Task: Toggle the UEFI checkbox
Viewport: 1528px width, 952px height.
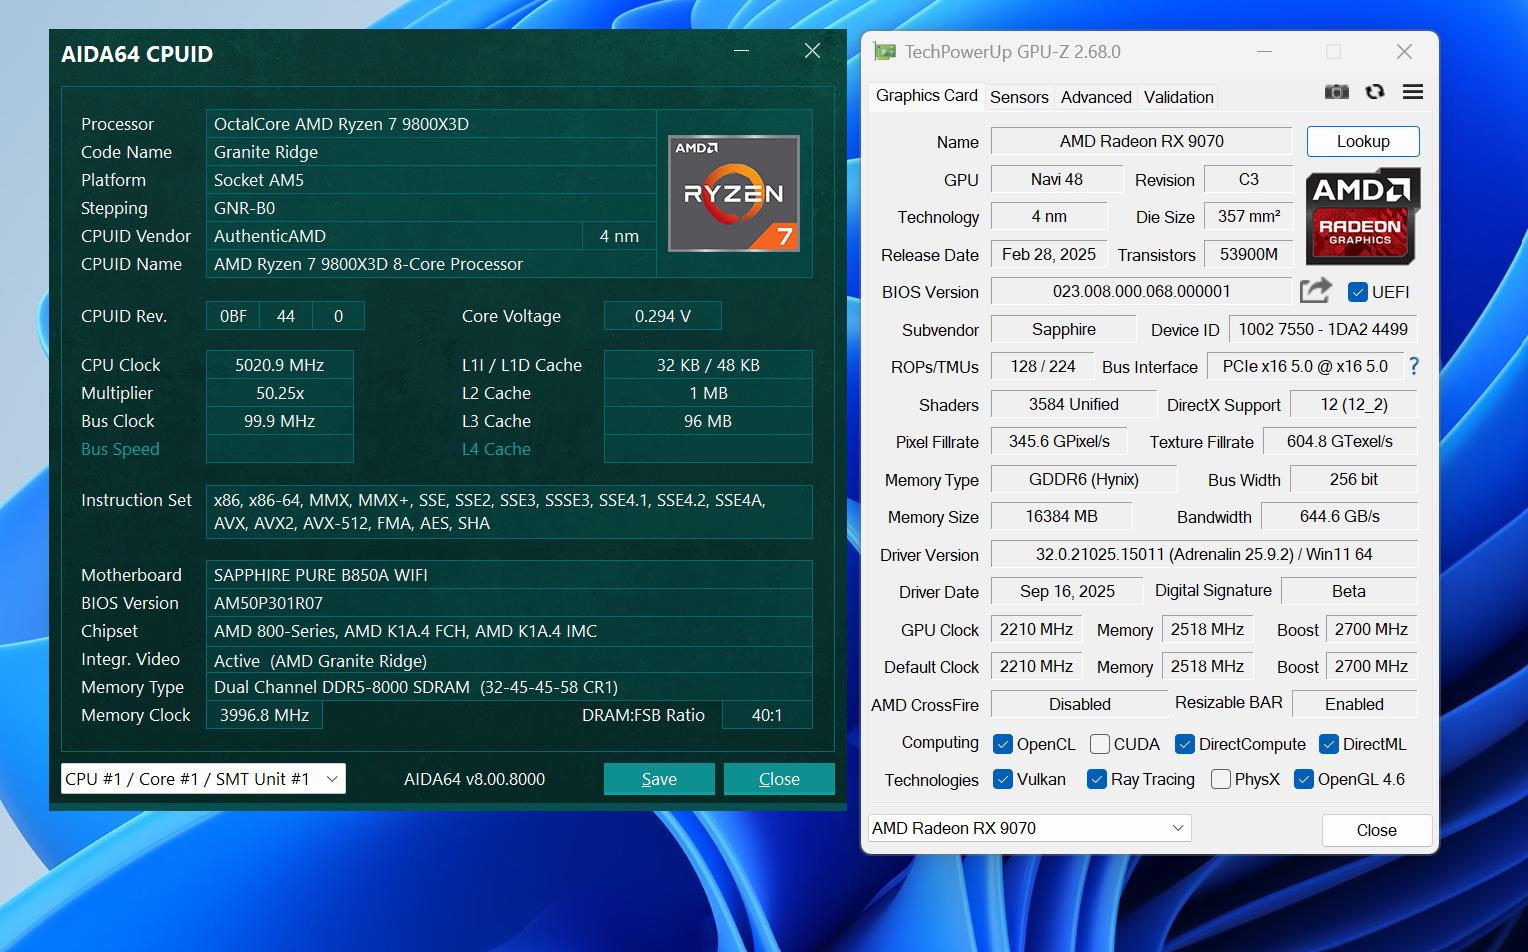Action: tap(1358, 292)
